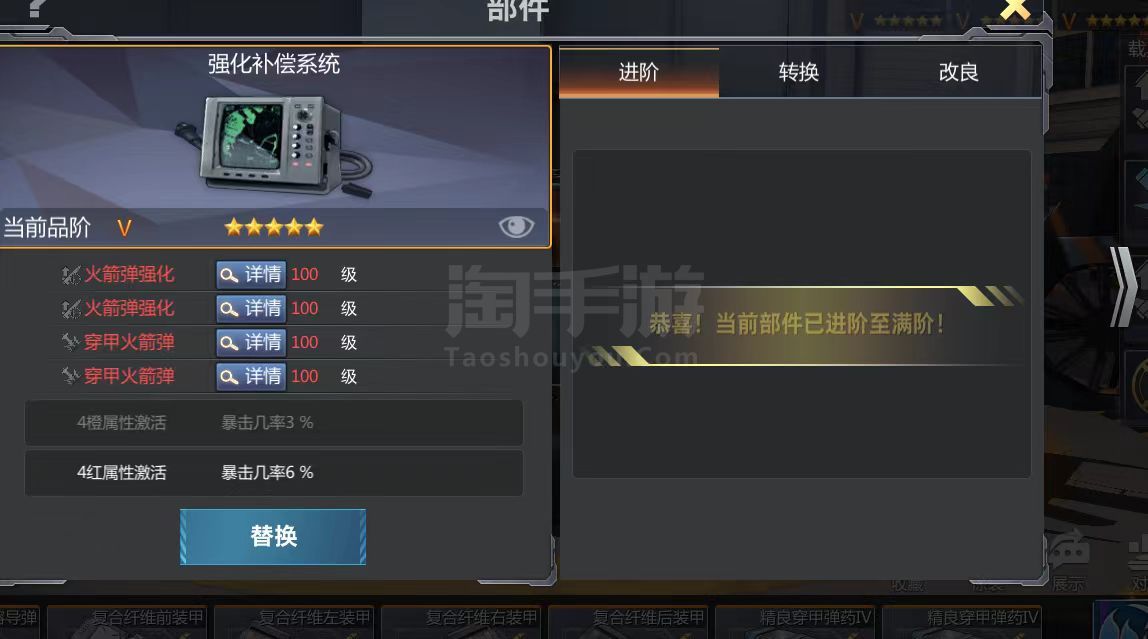Click the first 穿甲火箭弹 missile icon
The width and height of the screenshot is (1148, 639).
(x=70, y=343)
